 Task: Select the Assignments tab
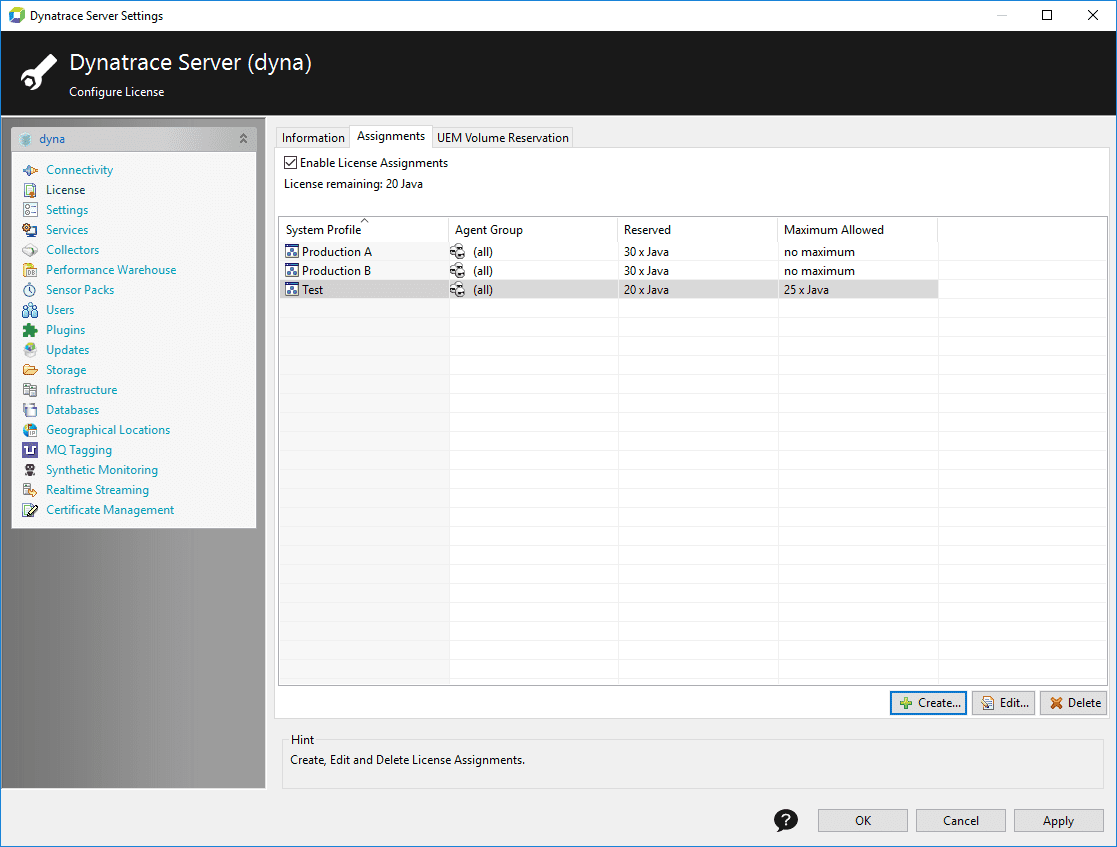click(x=391, y=136)
